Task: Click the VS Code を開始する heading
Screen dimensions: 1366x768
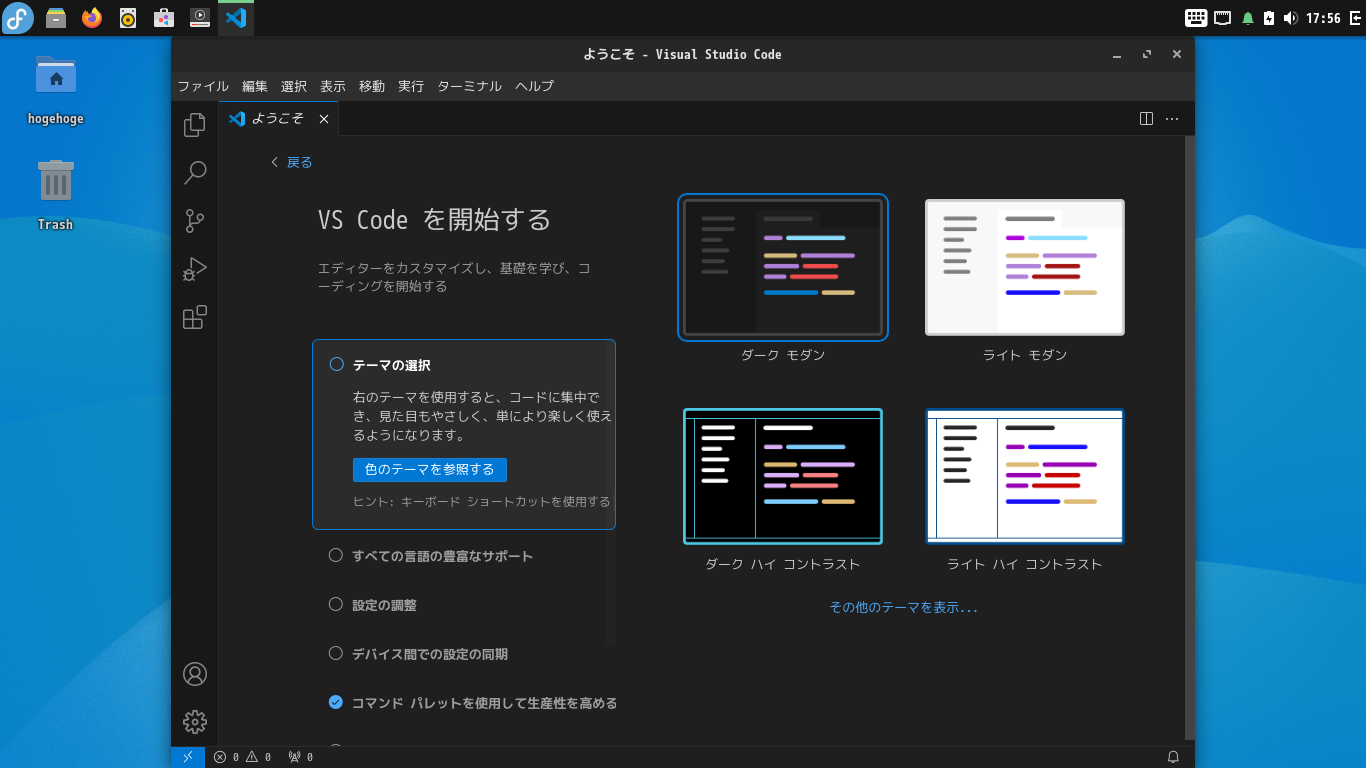Action: click(x=434, y=219)
